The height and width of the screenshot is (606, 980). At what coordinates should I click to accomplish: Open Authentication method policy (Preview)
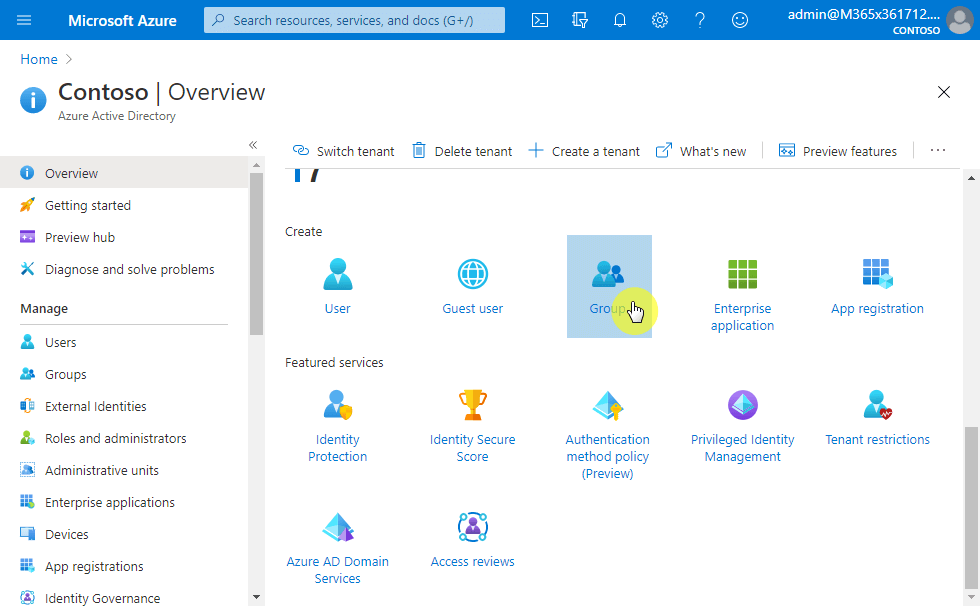coord(608,434)
